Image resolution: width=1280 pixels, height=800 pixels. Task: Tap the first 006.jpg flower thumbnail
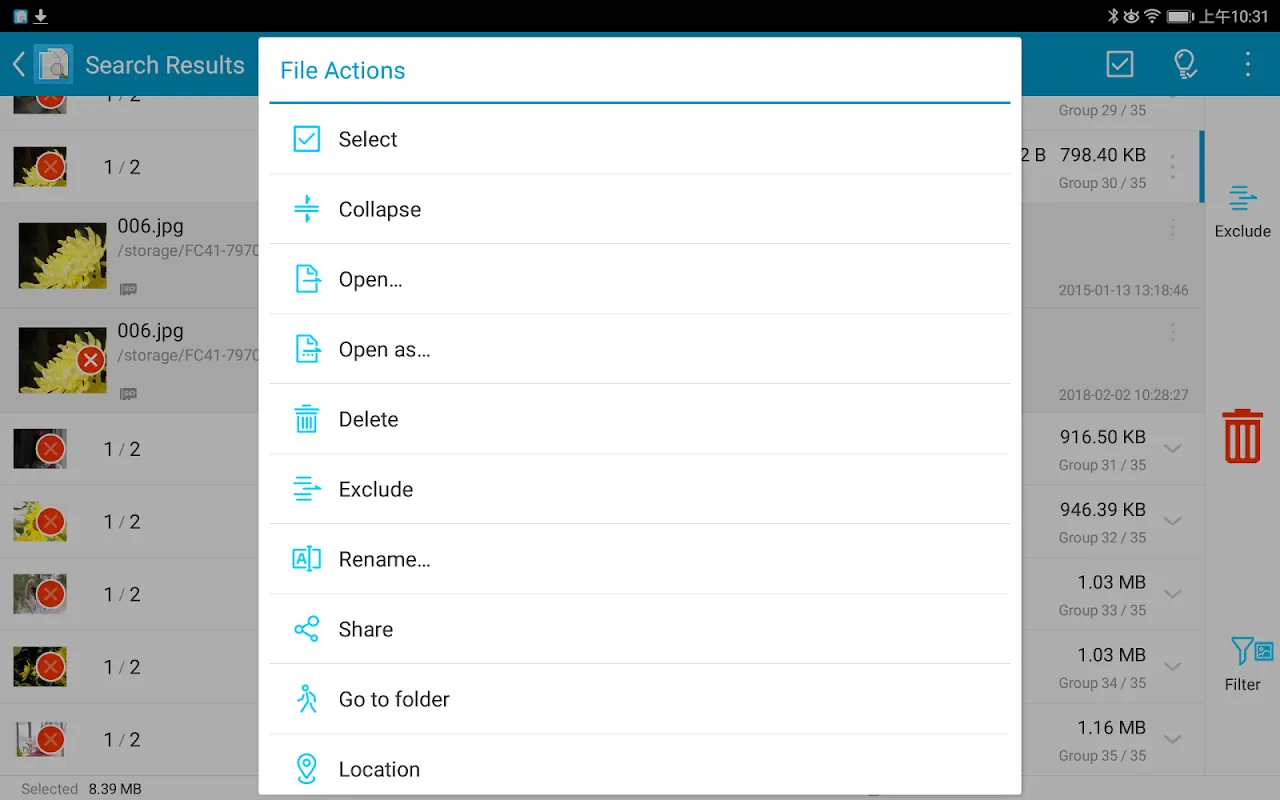pyautogui.click(x=62, y=255)
